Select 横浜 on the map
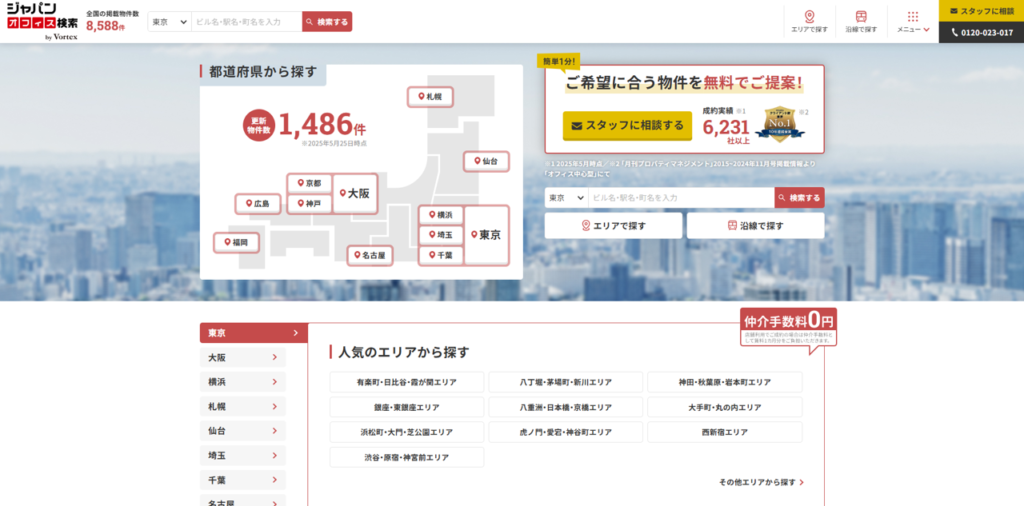This screenshot has height=506, width=1024. point(441,215)
